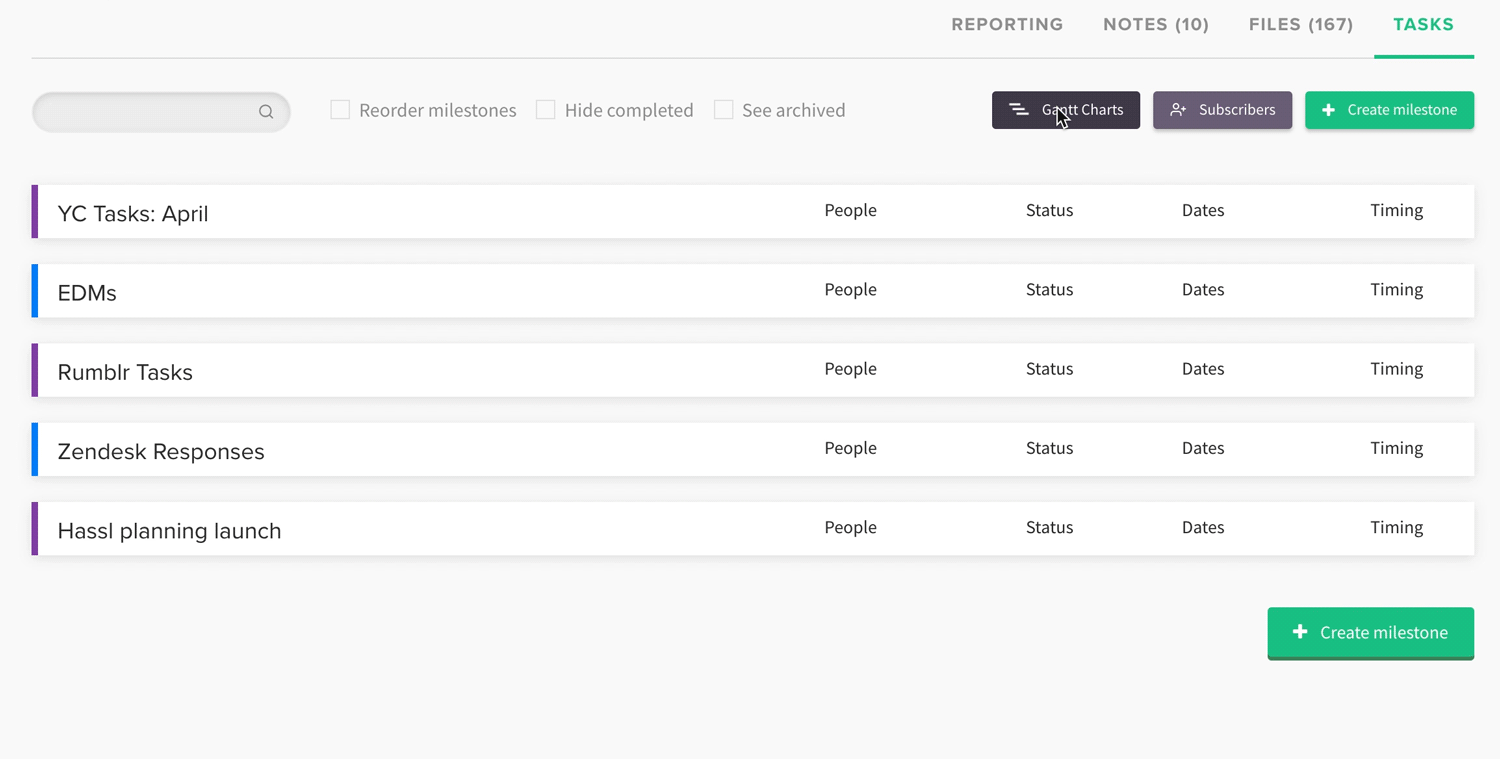Click plus icon in top Create milestone
This screenshot has height=759, width=1500.
coord(1328,110)
